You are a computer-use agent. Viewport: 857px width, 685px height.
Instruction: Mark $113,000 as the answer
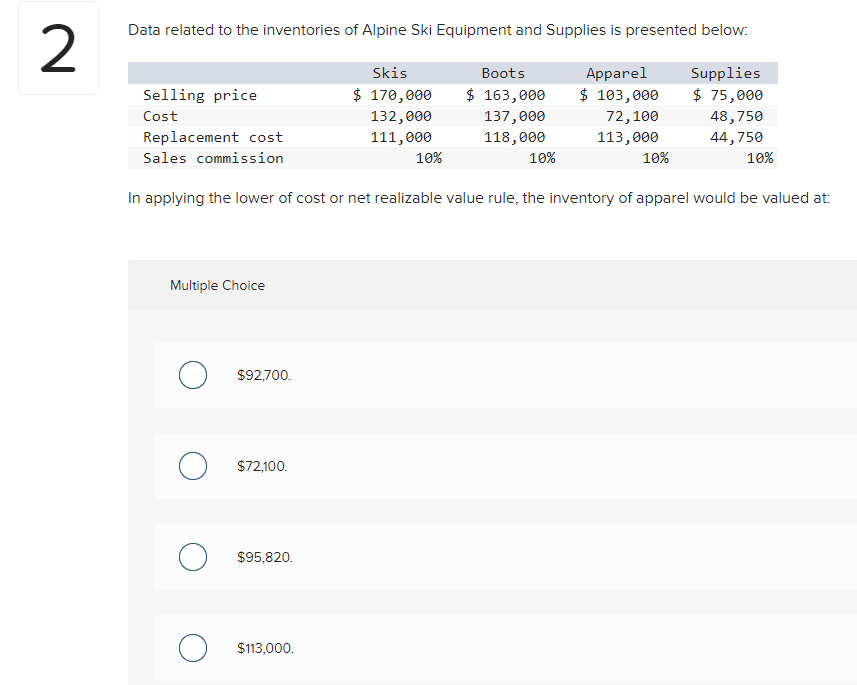(x=193, y=648)
